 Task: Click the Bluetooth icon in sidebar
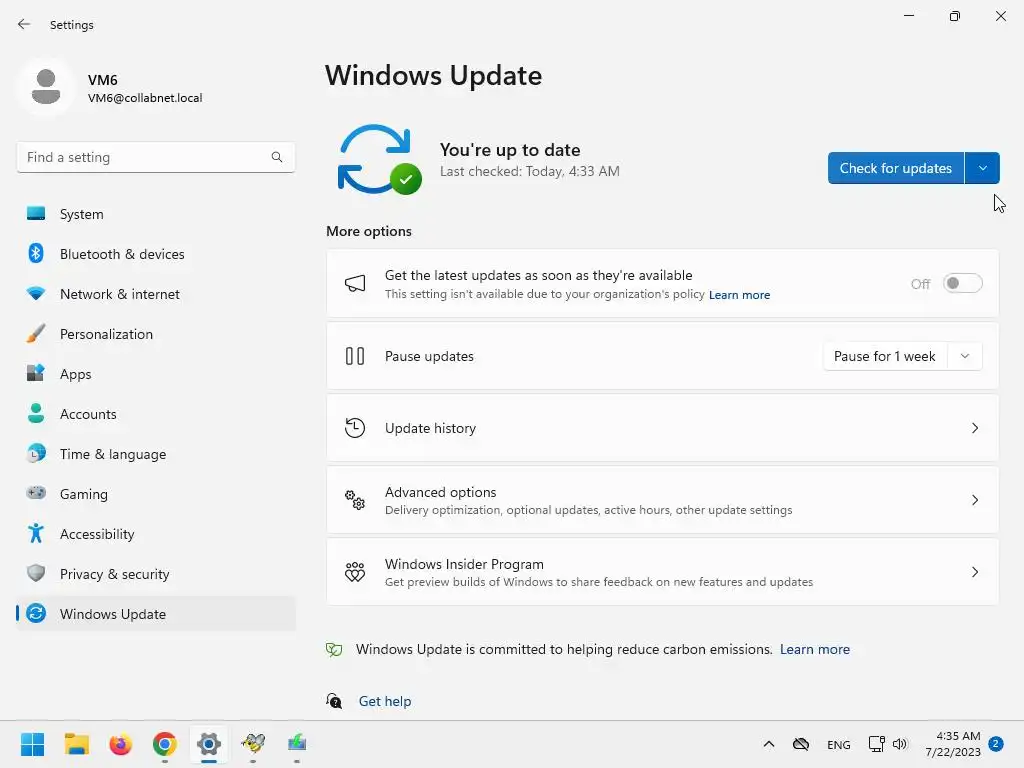pos(36,253)
